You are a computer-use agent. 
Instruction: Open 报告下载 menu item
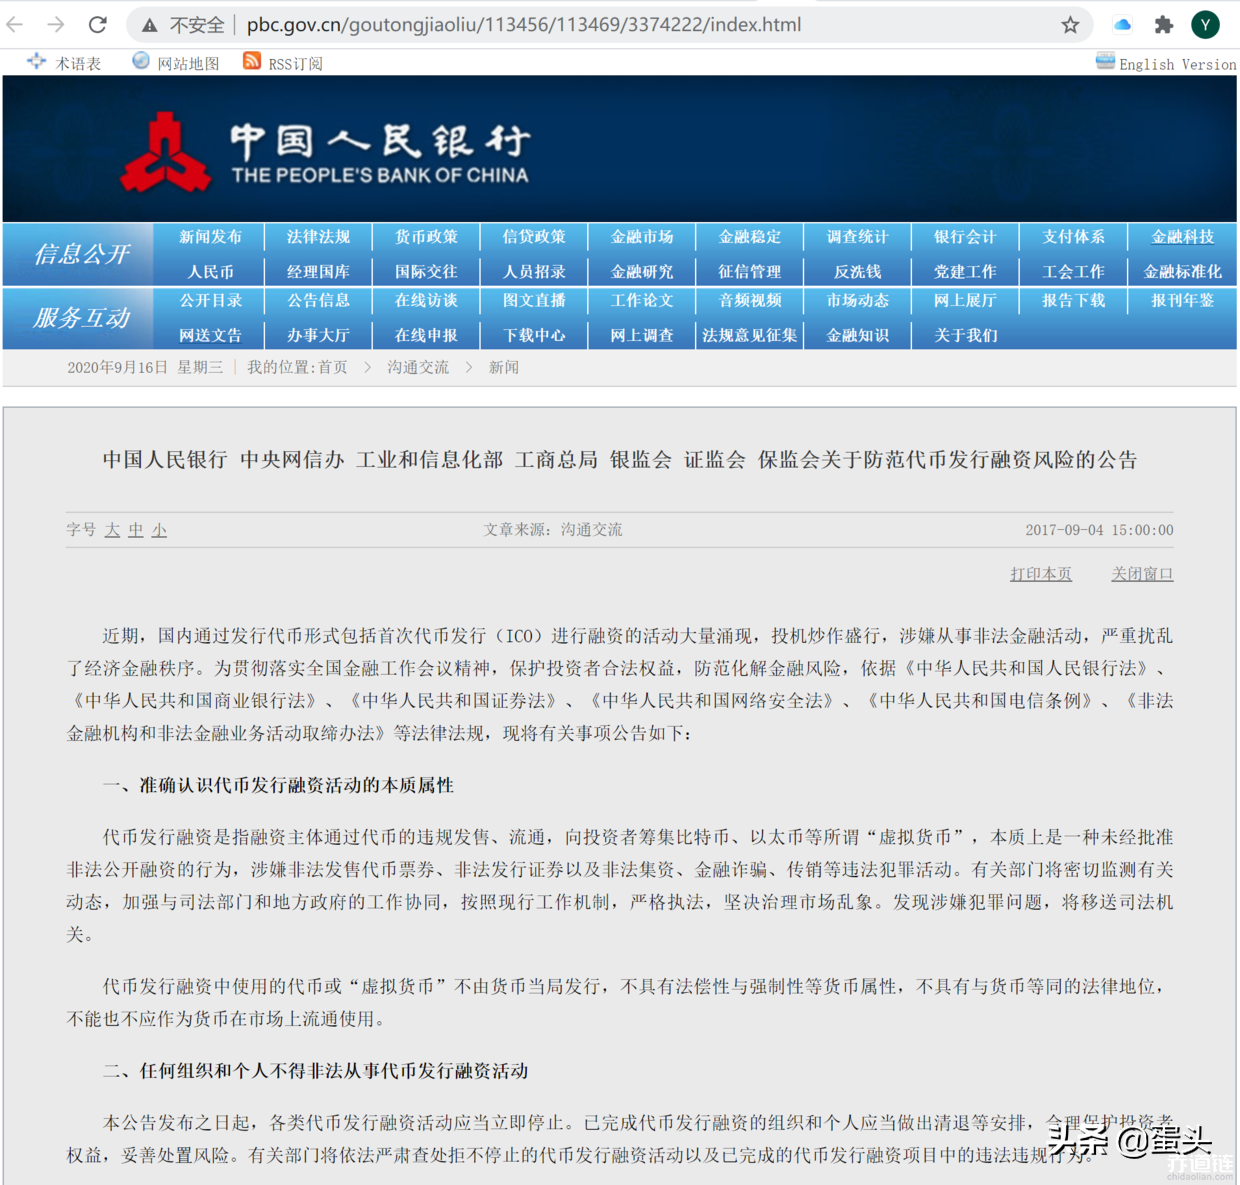pyautogui.click(x=1073, y=301)
